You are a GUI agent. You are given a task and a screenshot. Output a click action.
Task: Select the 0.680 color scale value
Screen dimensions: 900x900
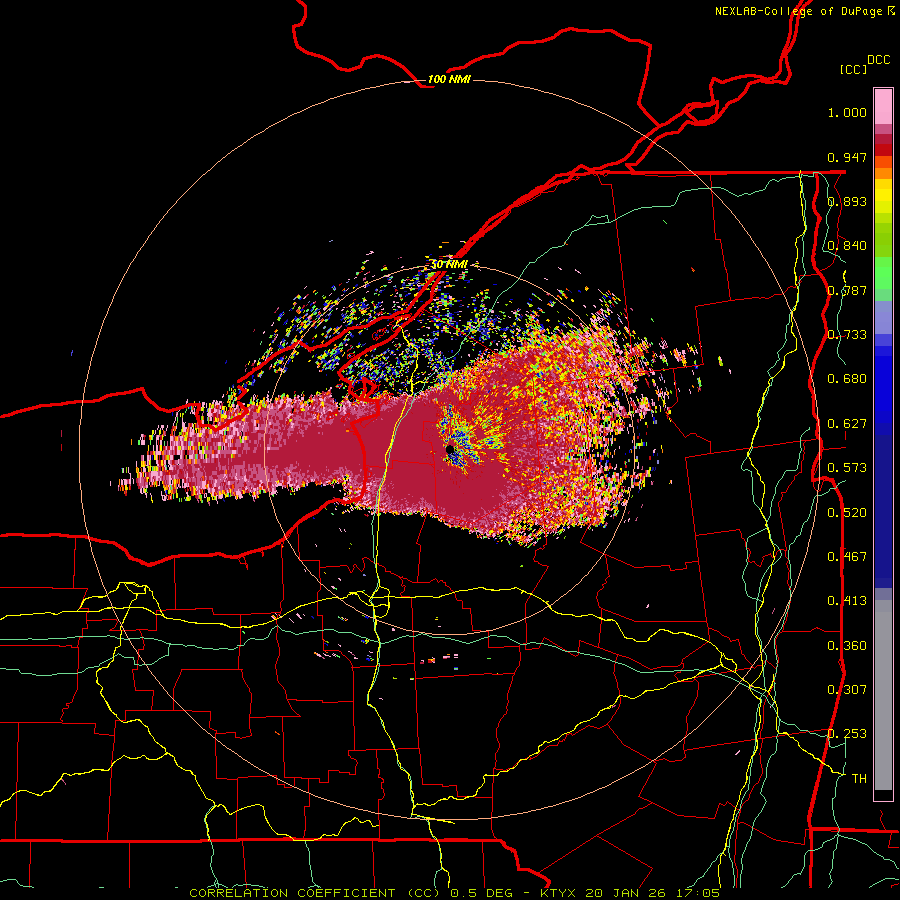pyautogui.click(x=847, y=379)
